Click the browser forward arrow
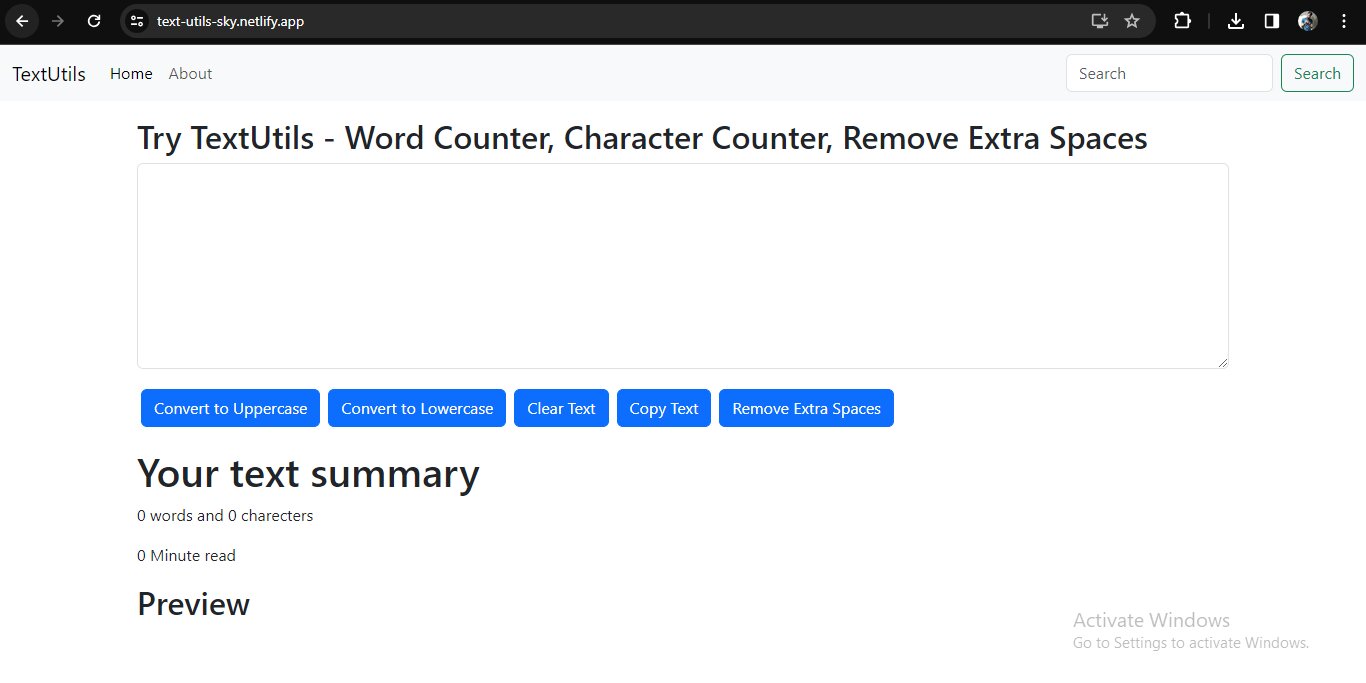 tap(58, 21)
